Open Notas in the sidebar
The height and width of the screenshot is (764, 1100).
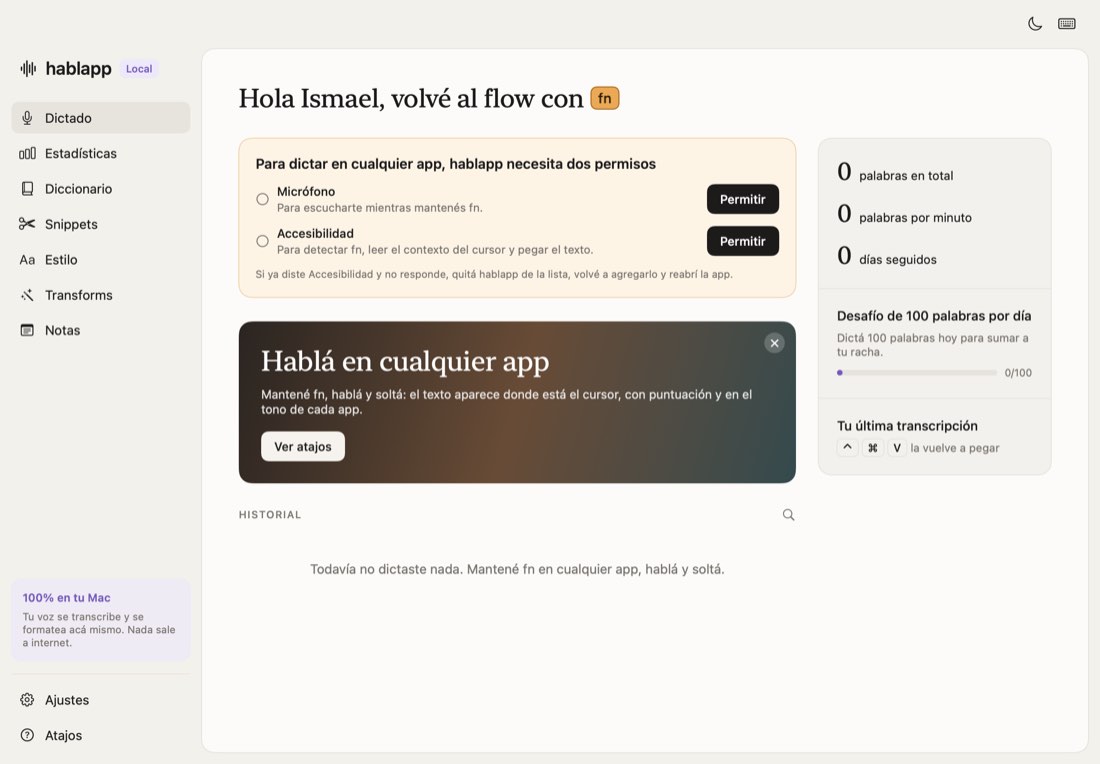(100, 330)
